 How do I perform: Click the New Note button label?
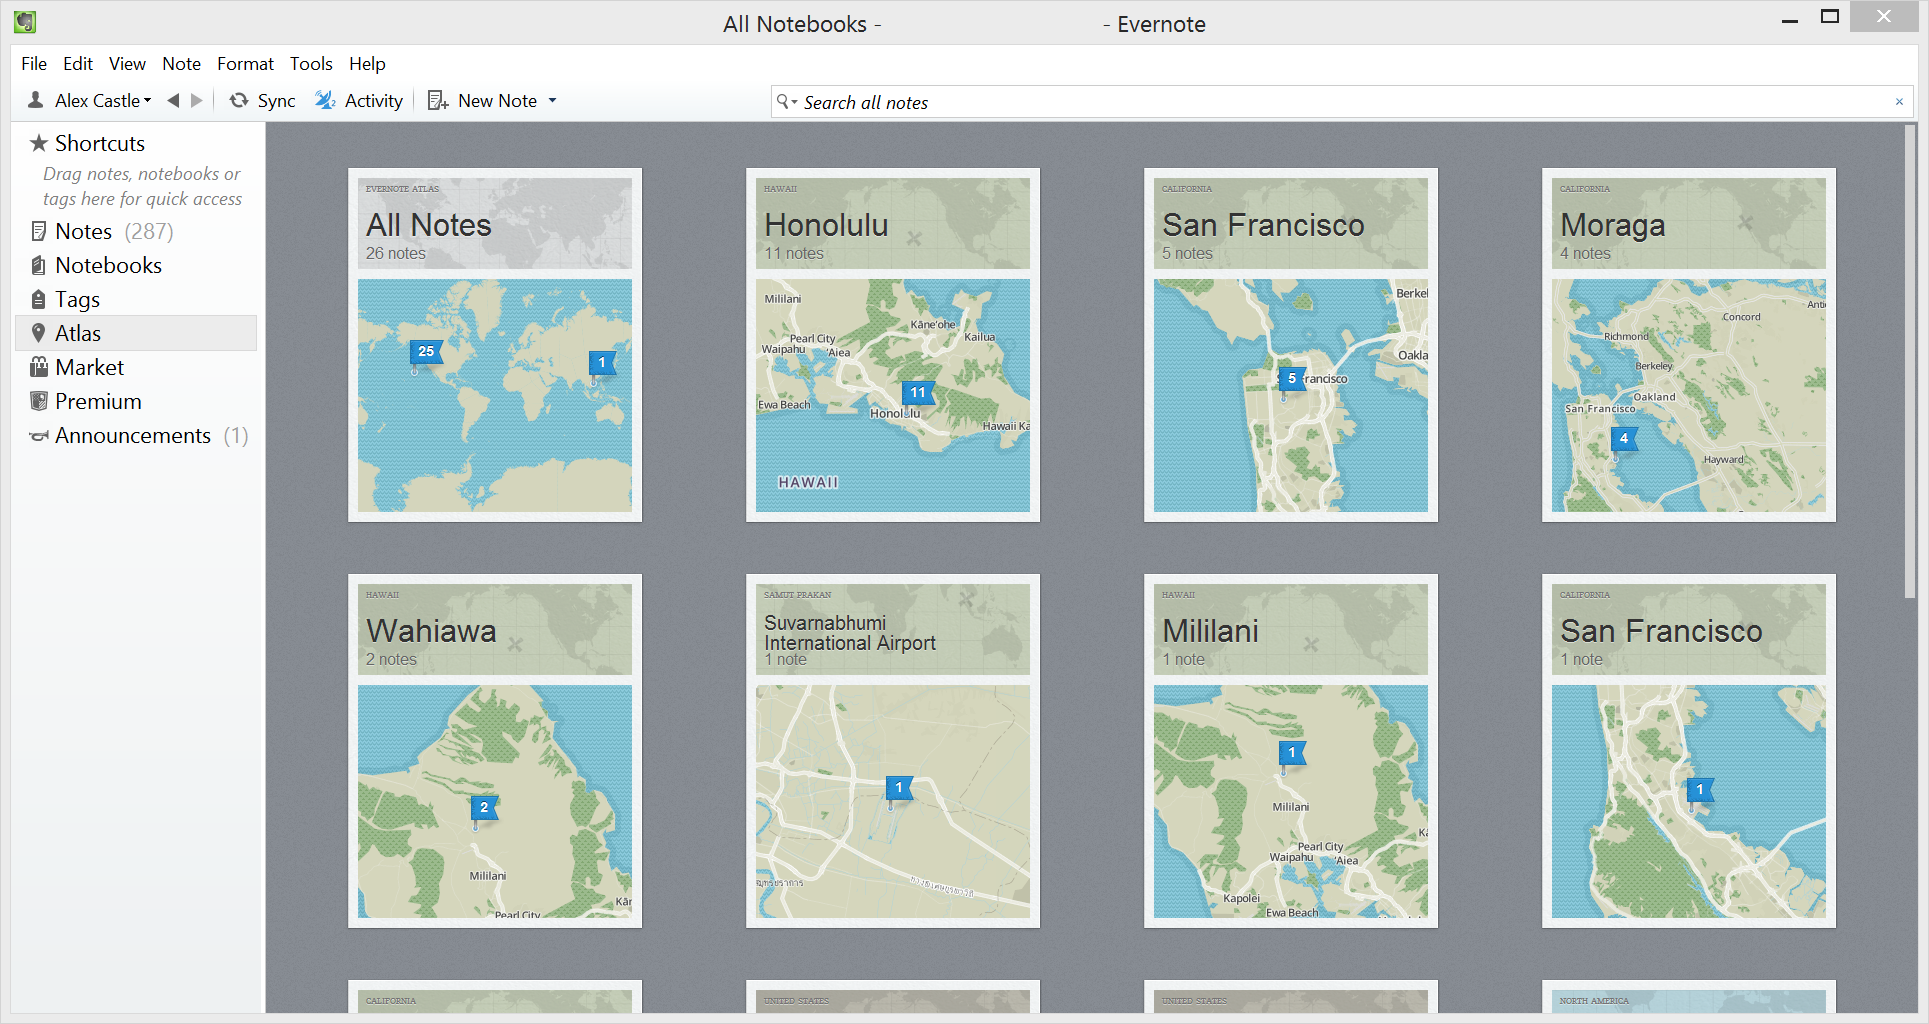click(x=497, y=101)
